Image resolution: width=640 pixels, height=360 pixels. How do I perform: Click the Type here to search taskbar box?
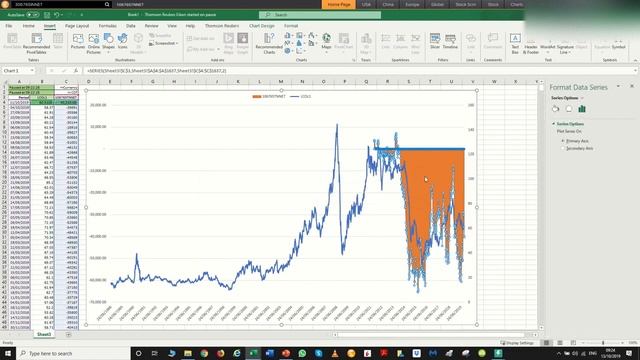pos(73,353)
